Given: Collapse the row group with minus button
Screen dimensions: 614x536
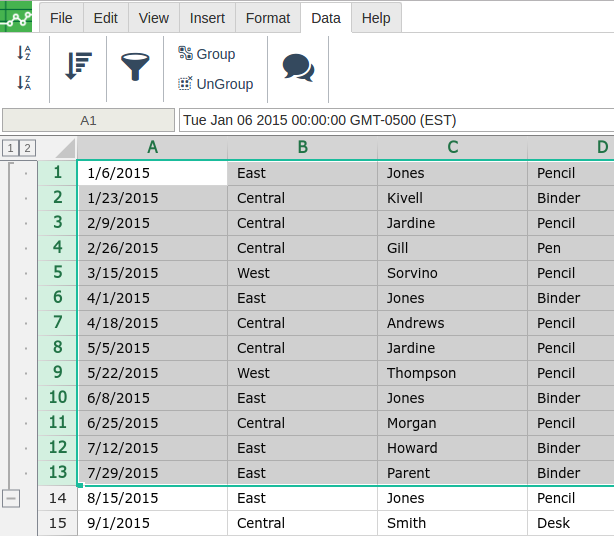Looking at the screenshot, I should point(11,498).
